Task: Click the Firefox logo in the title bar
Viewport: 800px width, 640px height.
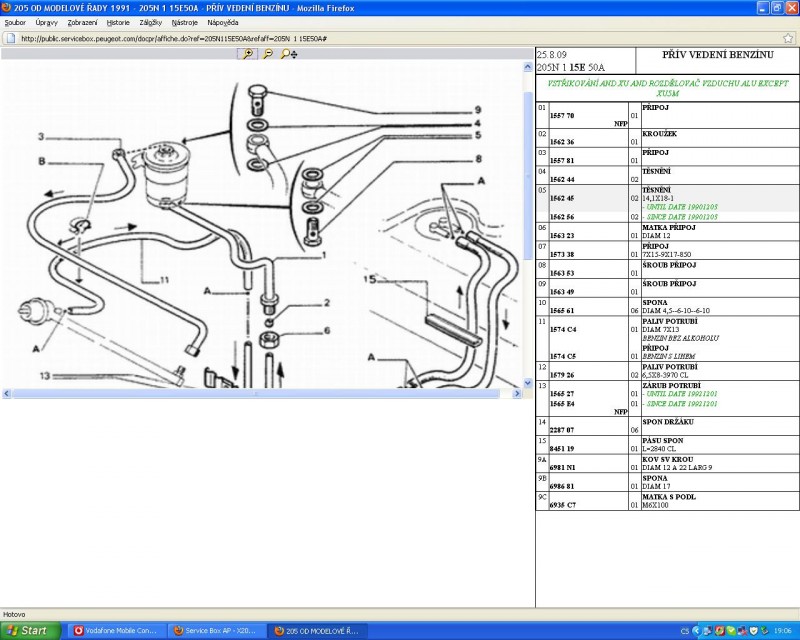Action: (x=6, y=7)
